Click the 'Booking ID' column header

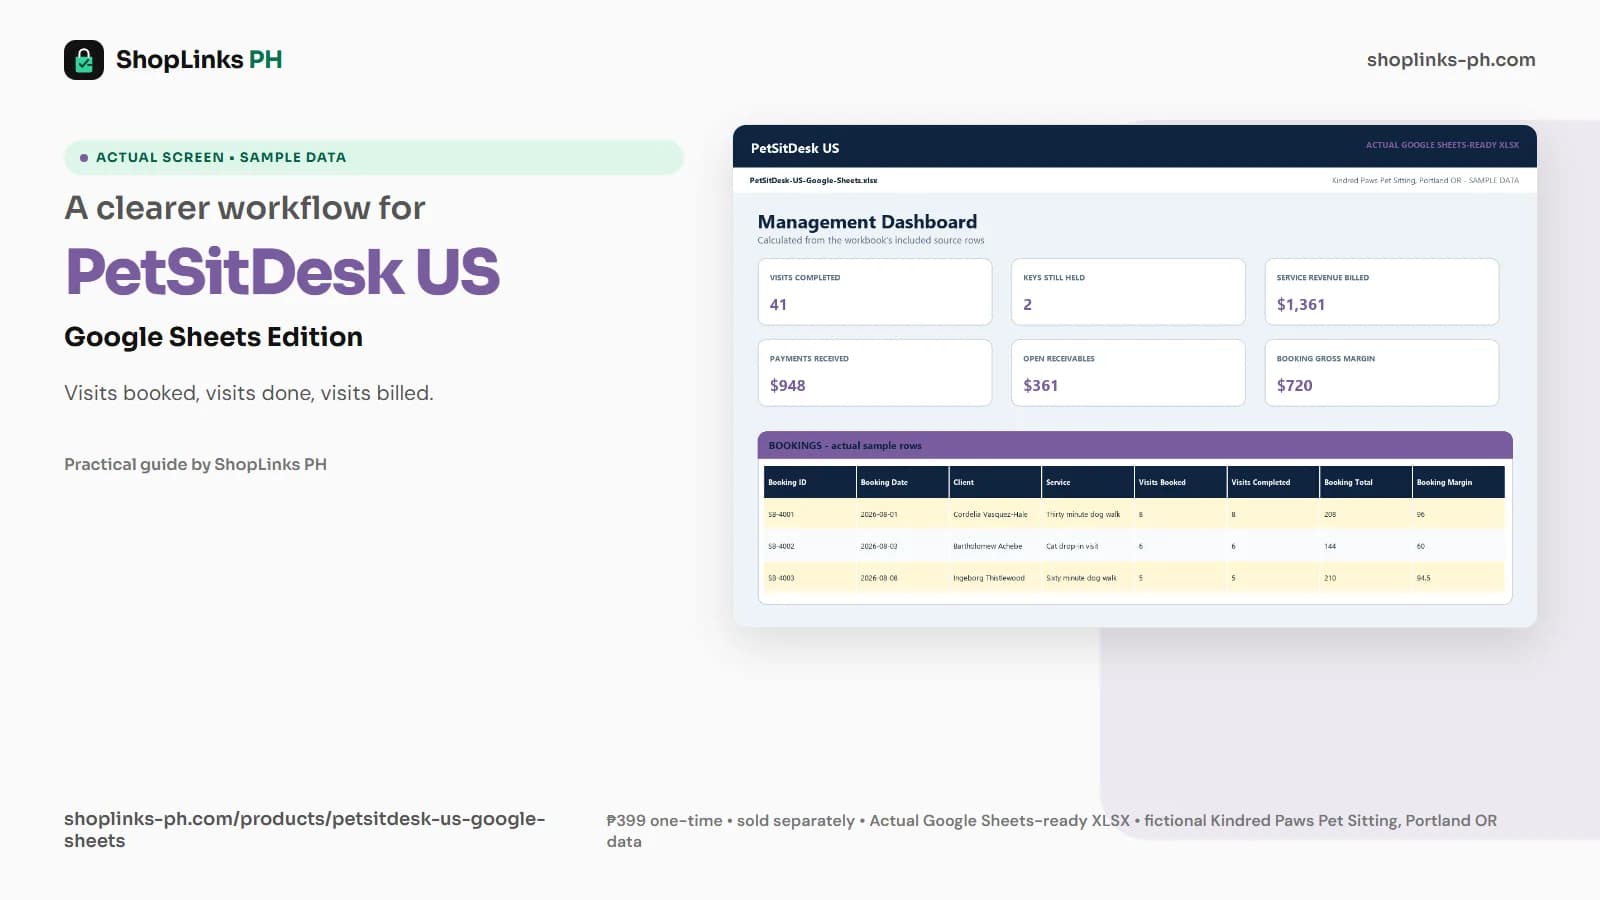(x=810, y=482)
